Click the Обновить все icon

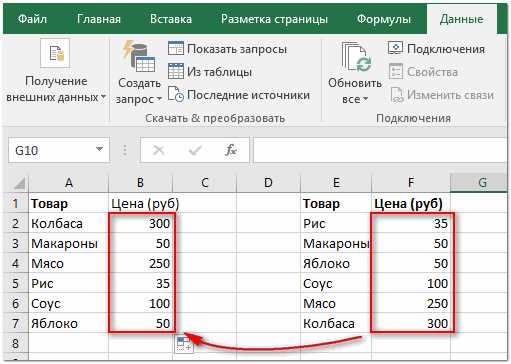[356, 57]
